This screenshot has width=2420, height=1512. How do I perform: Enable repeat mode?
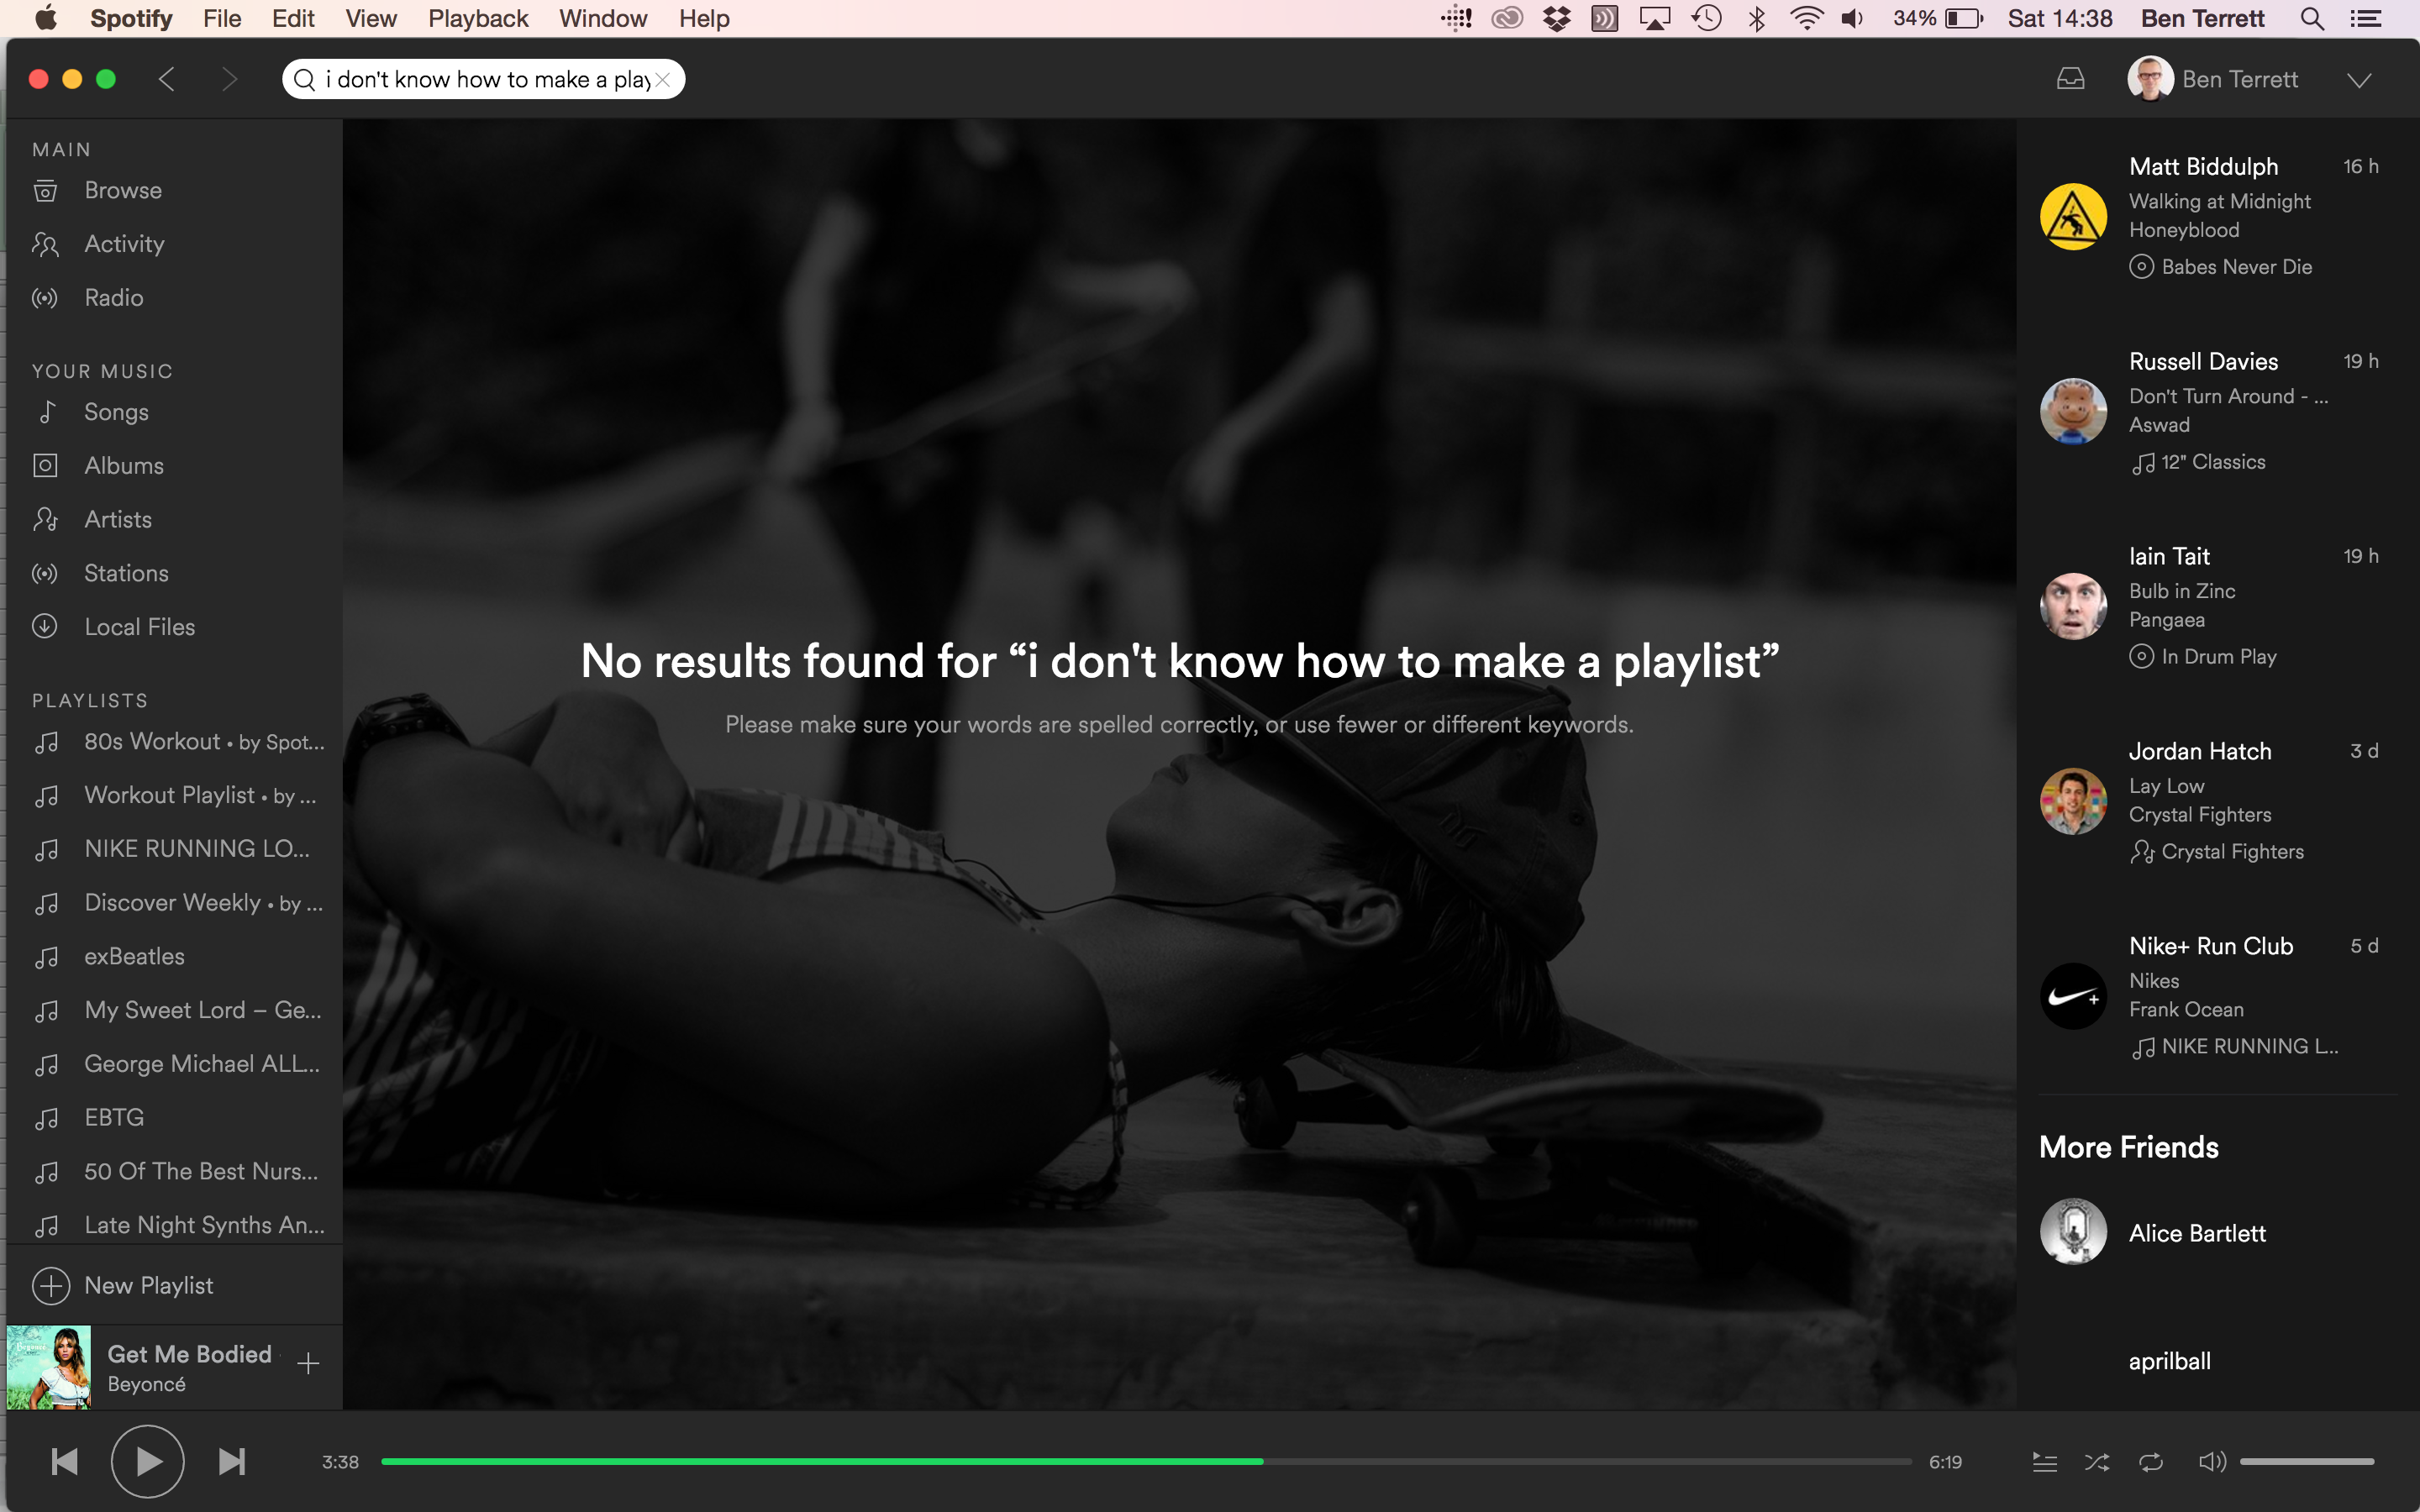click(x=2151, y=1461)
